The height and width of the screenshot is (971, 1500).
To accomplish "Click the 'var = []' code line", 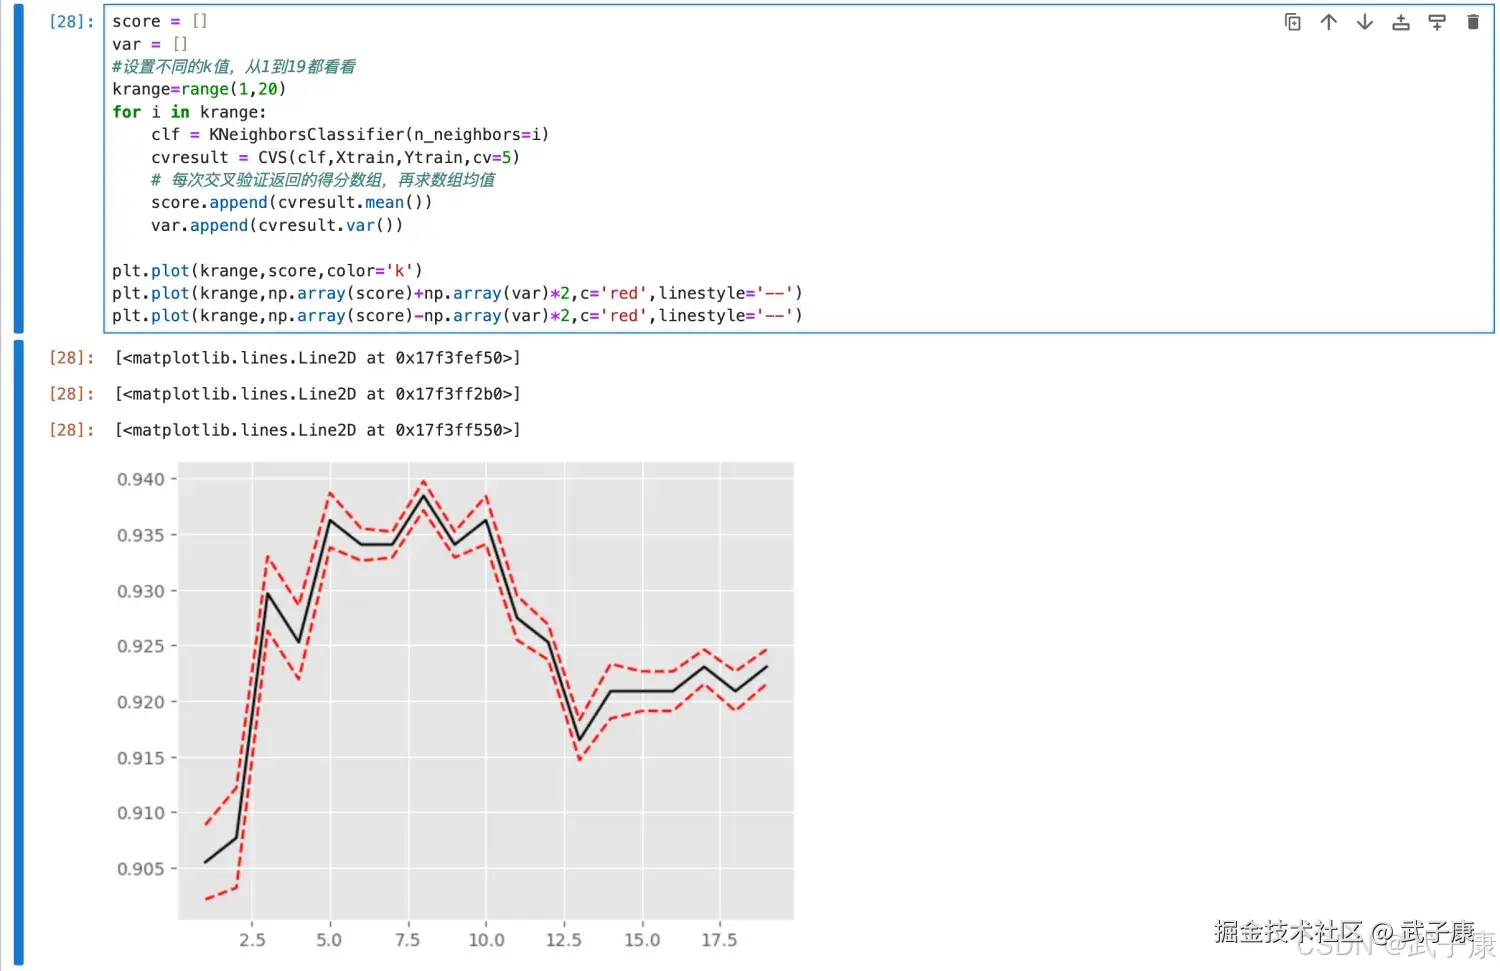I will 150,44.
